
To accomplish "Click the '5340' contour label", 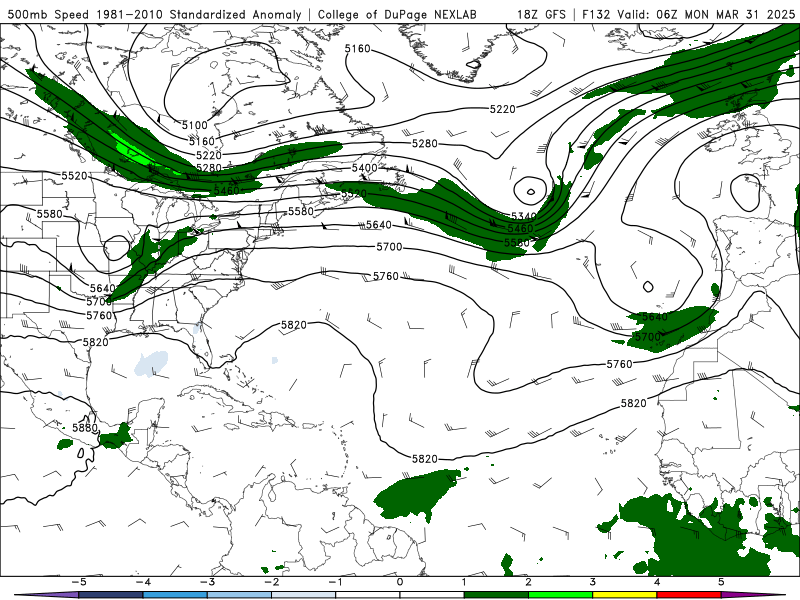I will click(523, 216).
